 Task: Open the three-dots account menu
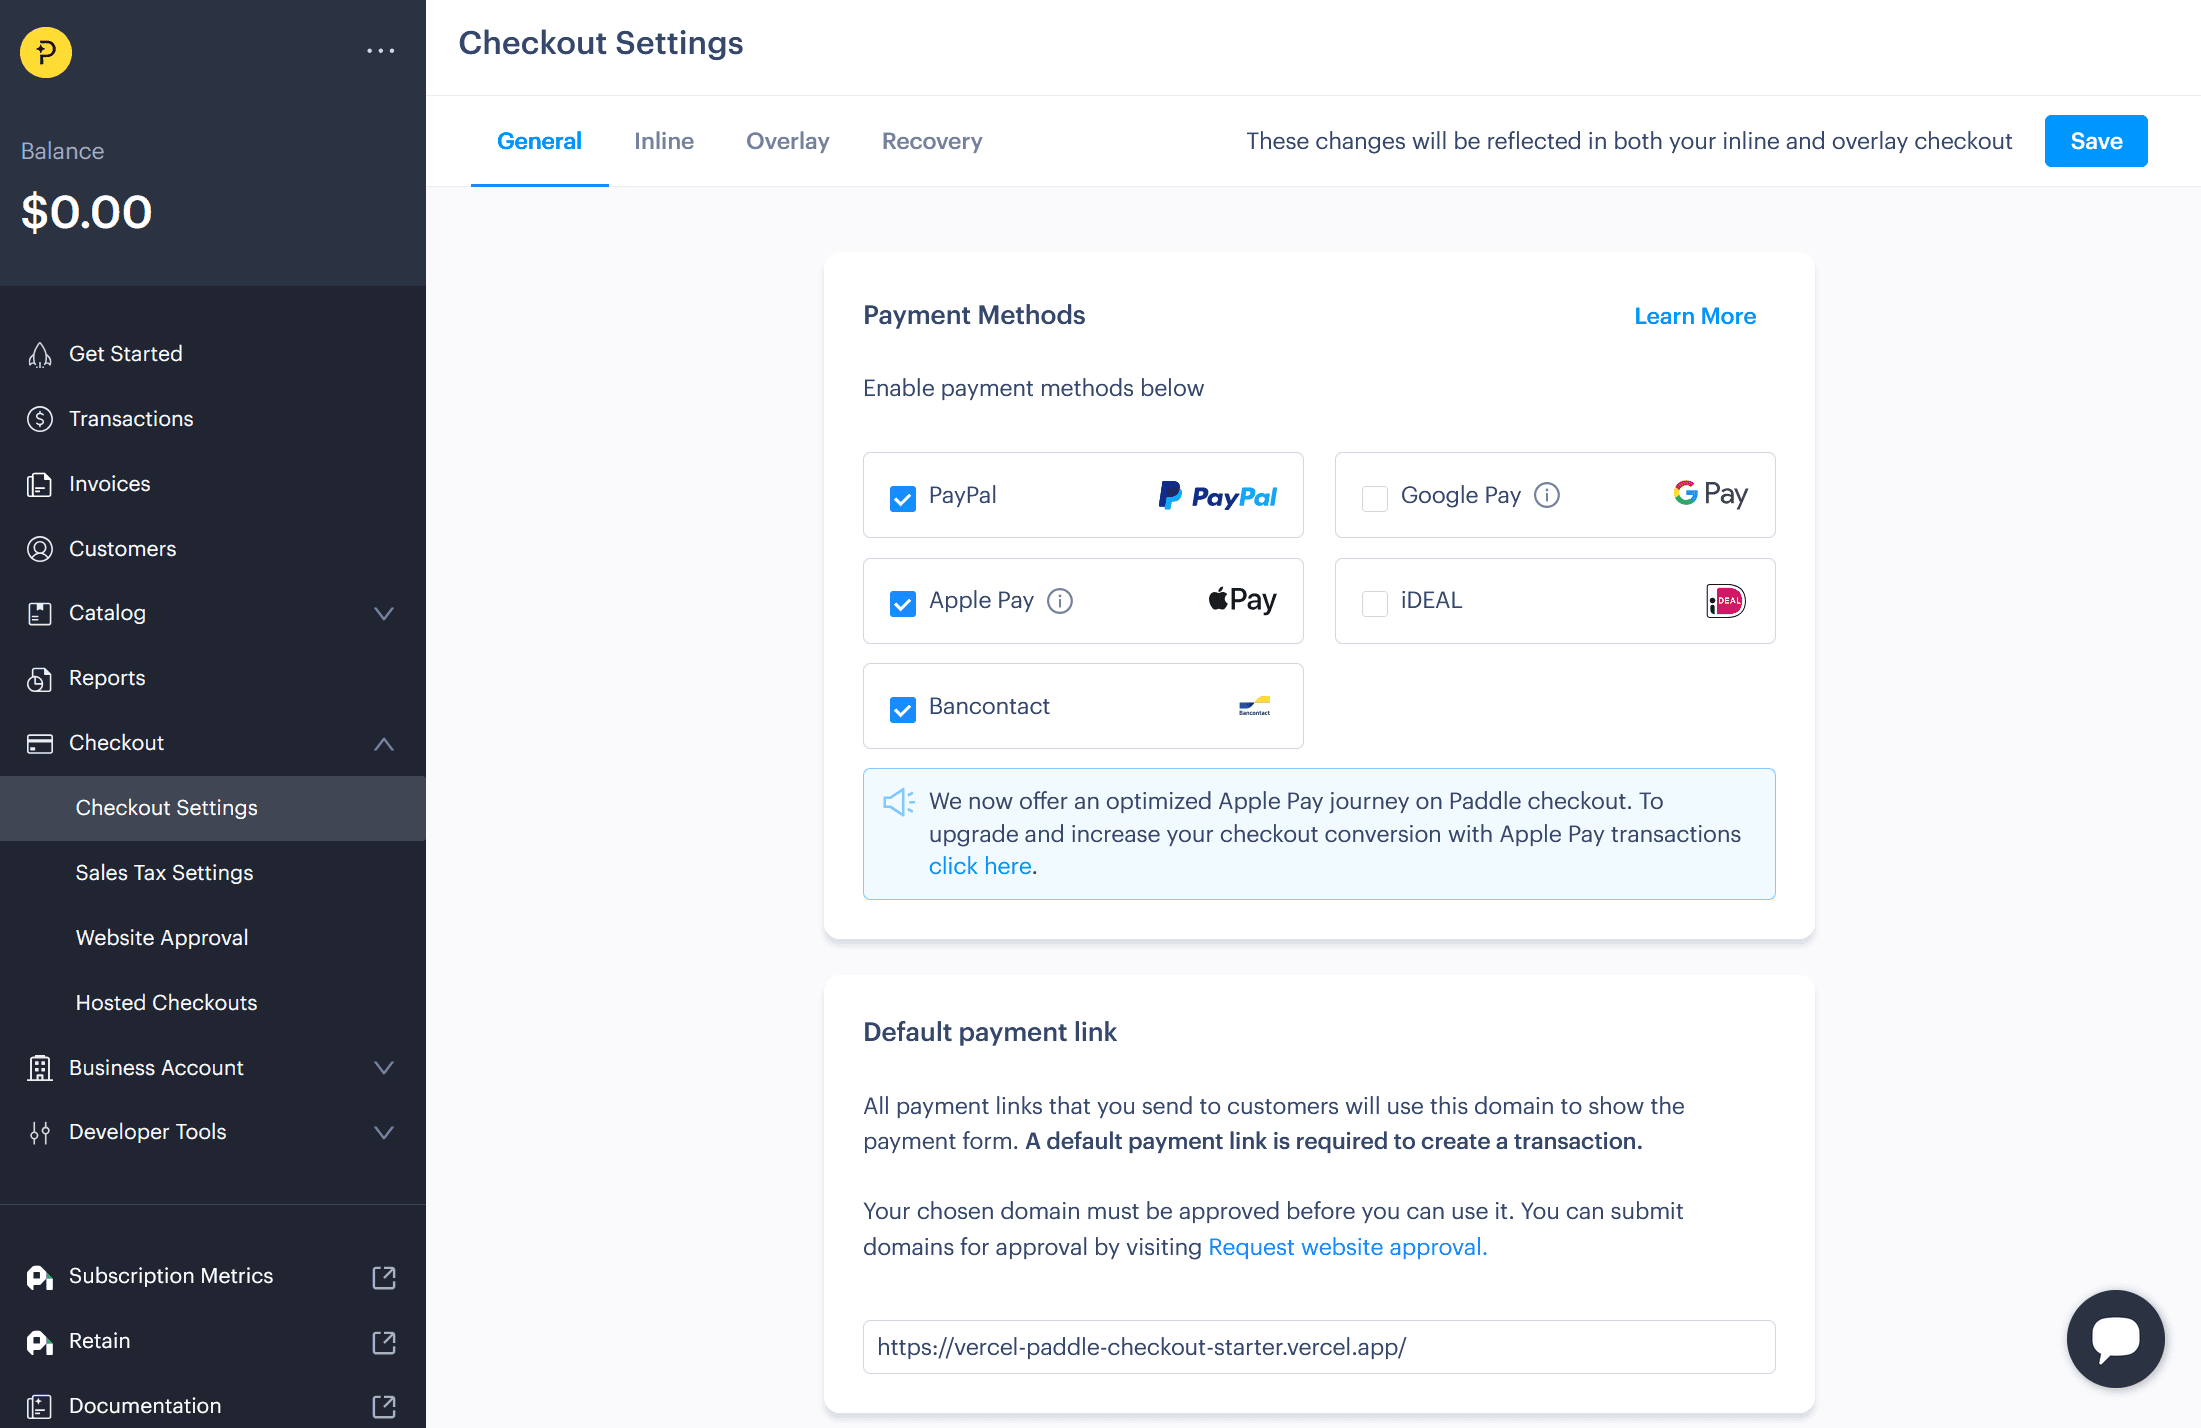380,50
